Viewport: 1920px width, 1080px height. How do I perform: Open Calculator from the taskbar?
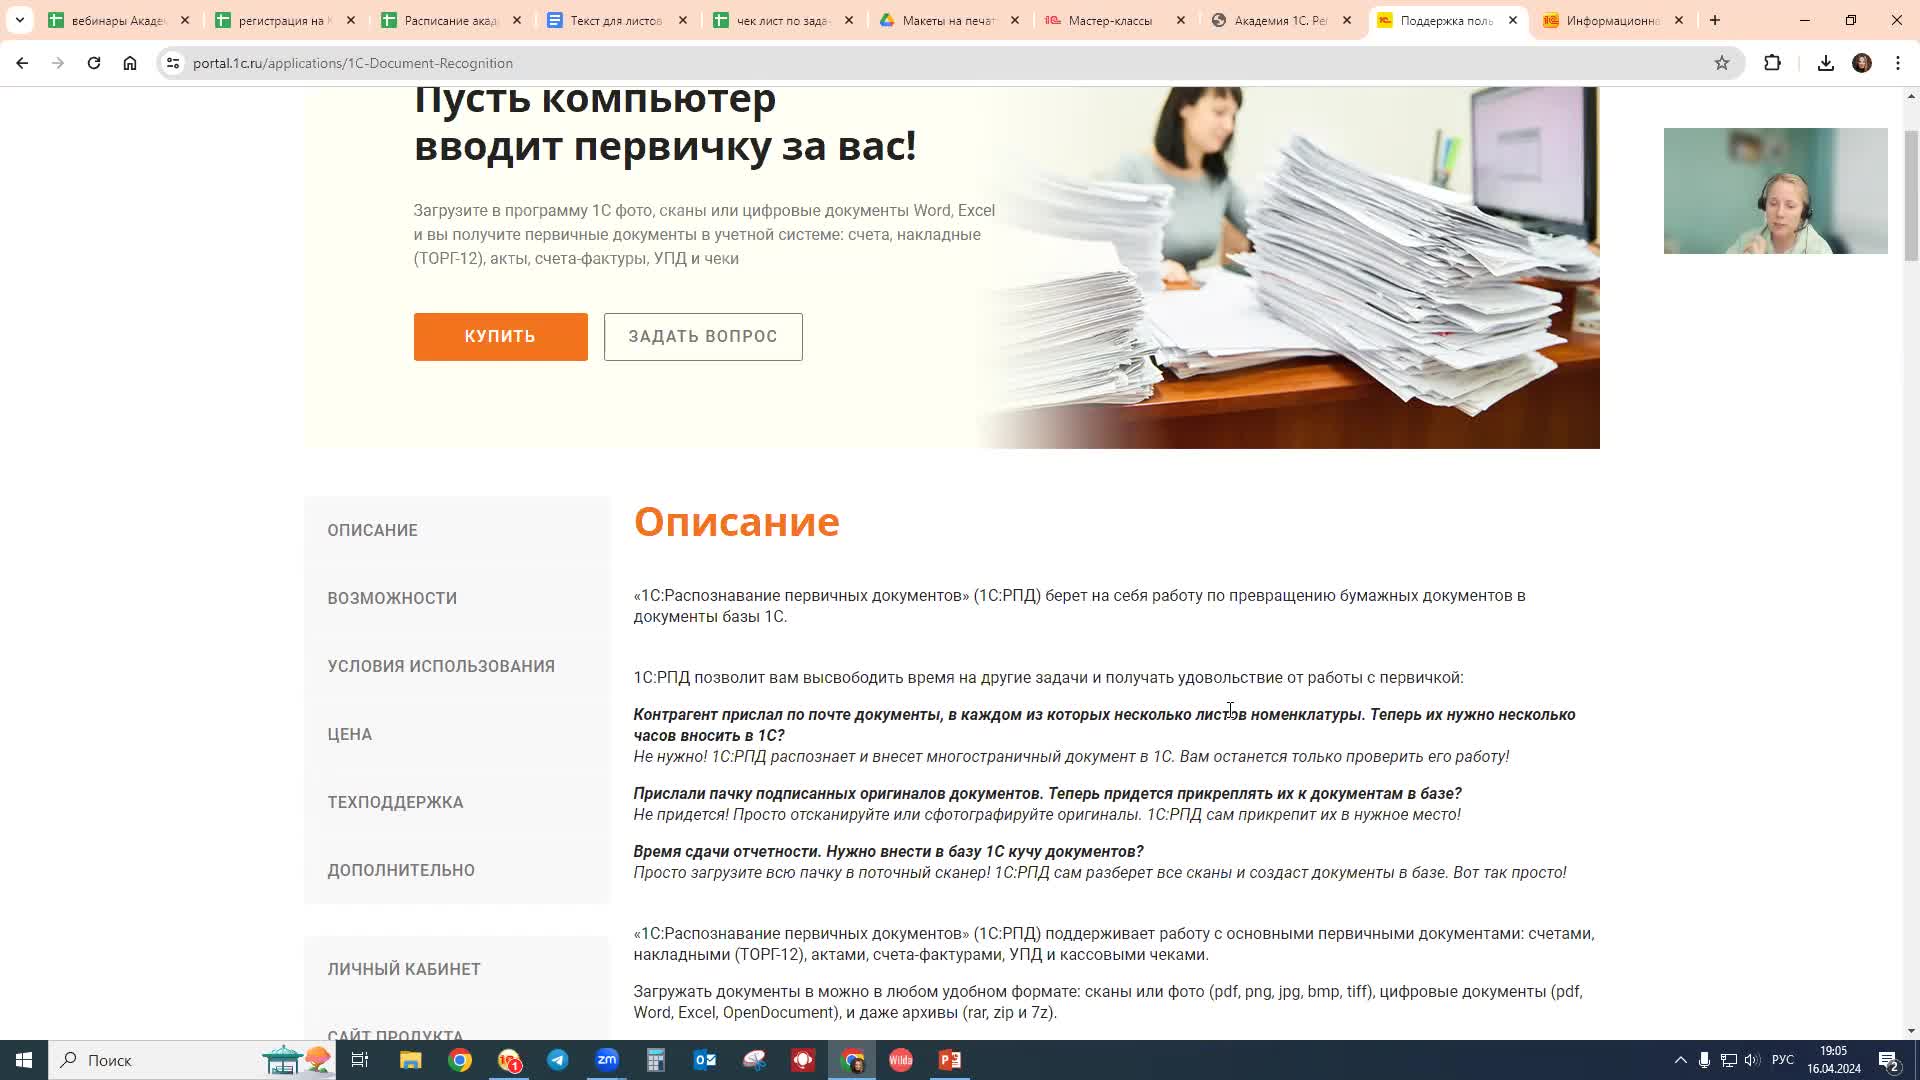coord(656,1060)
